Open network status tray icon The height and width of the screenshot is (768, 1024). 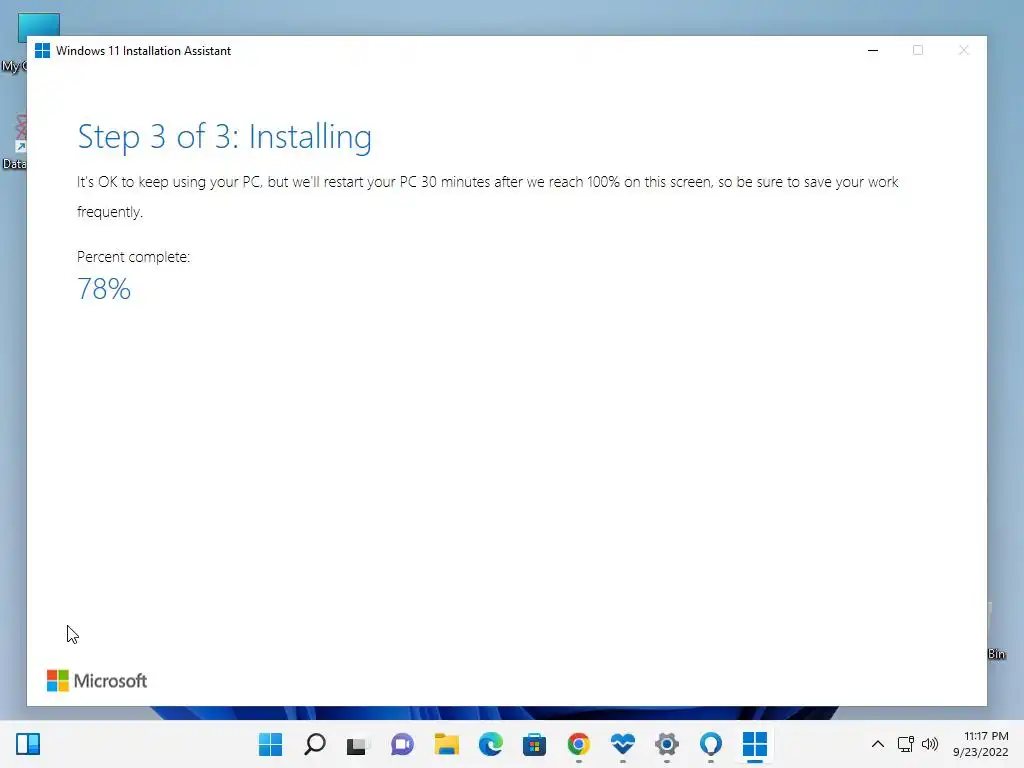[x=905, y=744]
